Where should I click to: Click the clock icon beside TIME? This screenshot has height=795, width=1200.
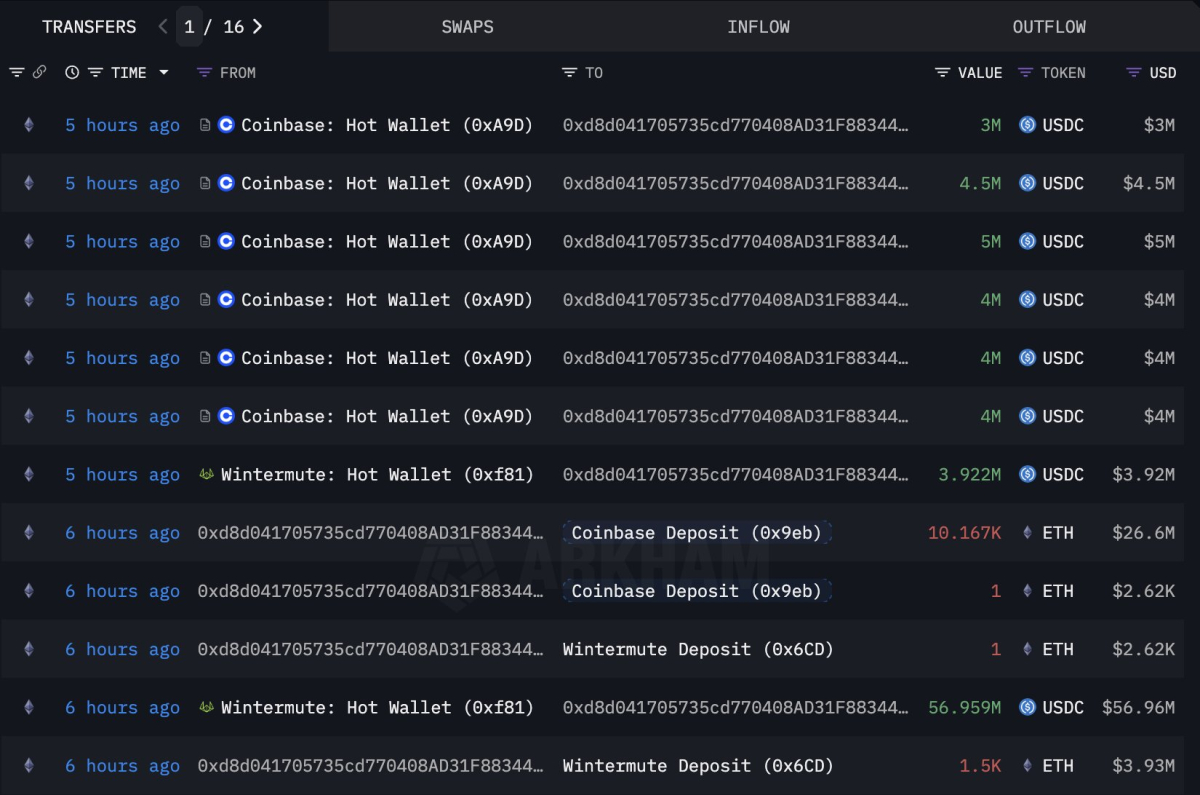72,72
